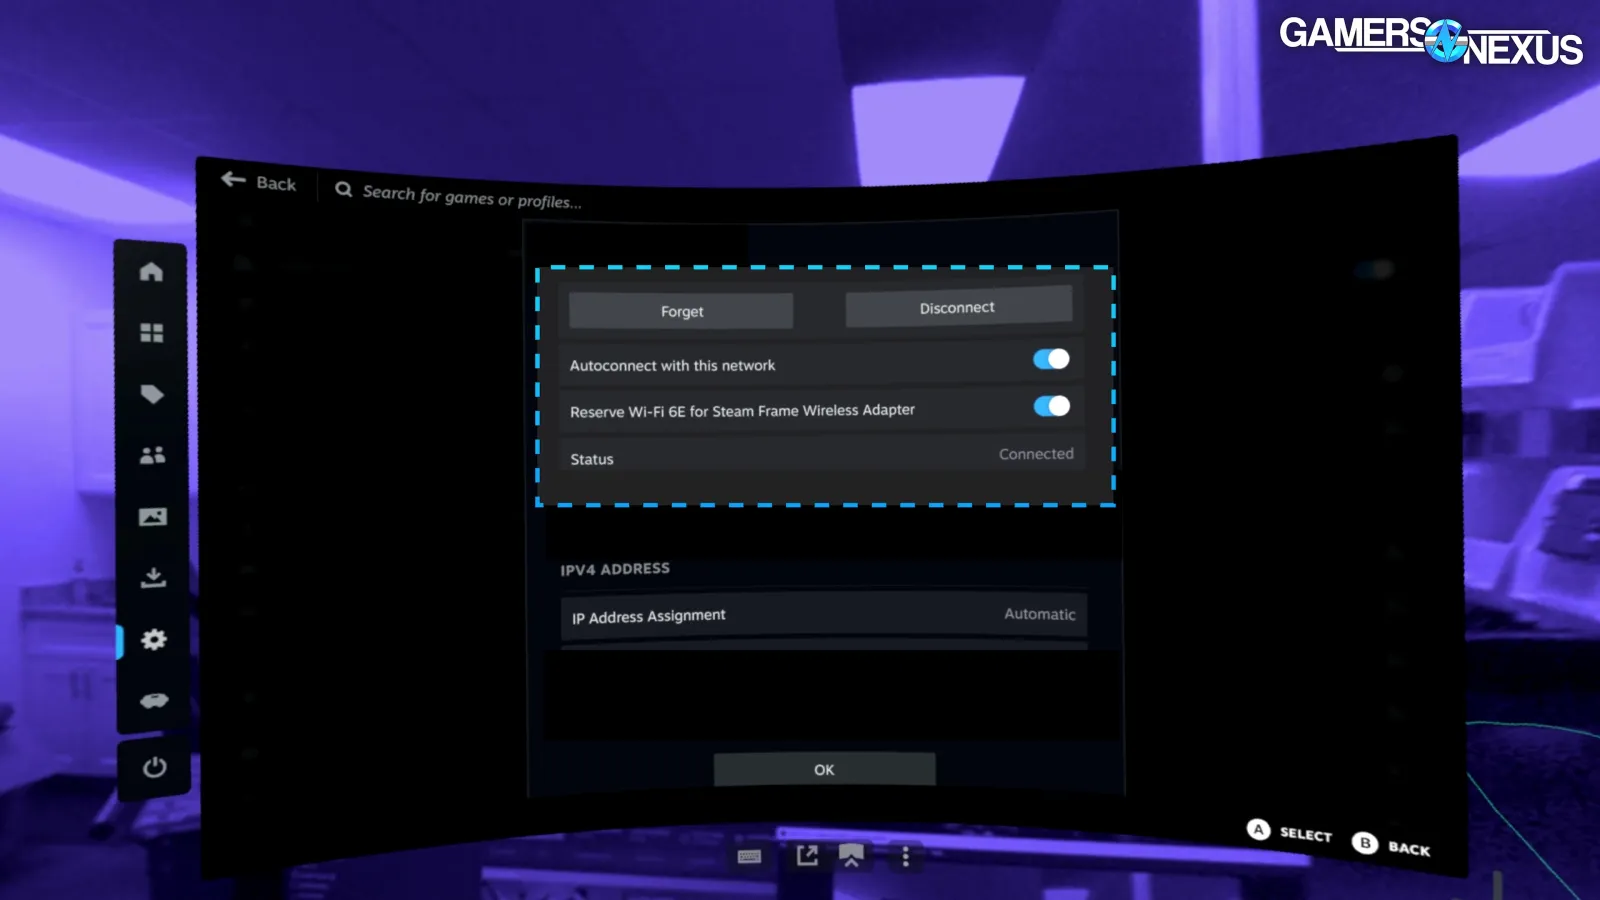The height and width of the screenshot is (900, 1600).
Task: Open the three-dot more options menu
Action: click(905, 857)
